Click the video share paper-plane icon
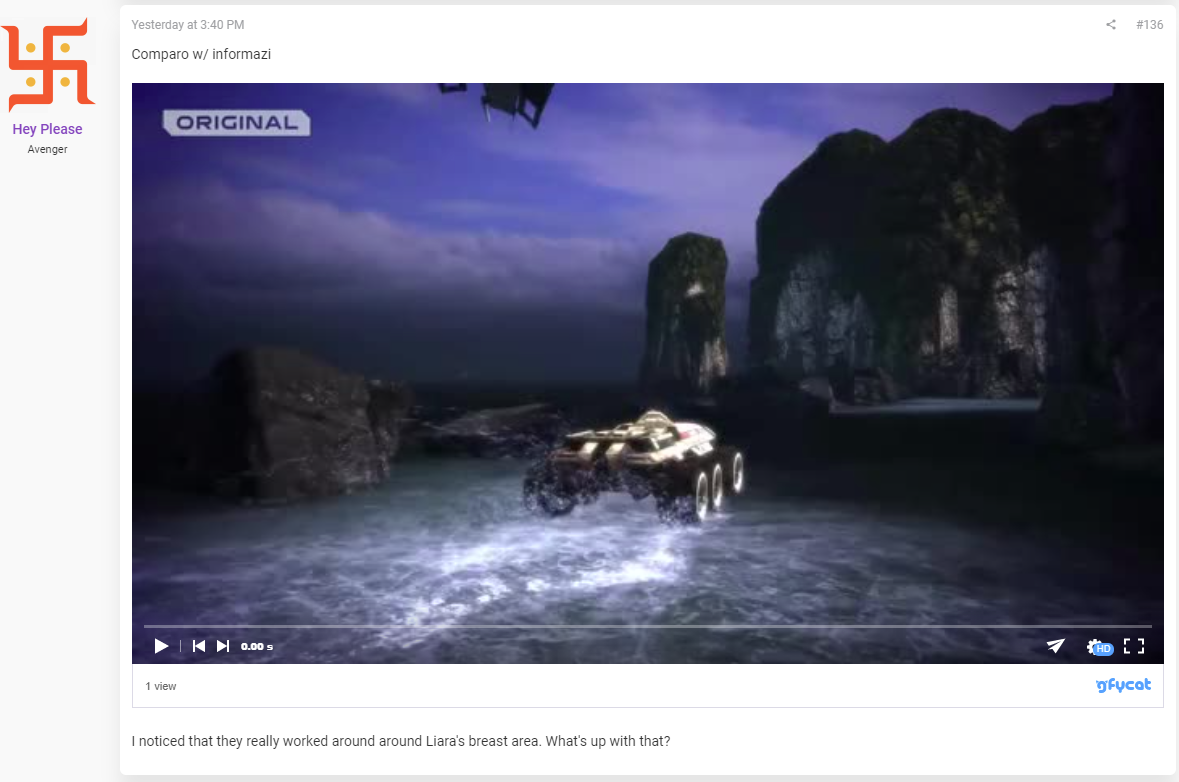 1056,646
